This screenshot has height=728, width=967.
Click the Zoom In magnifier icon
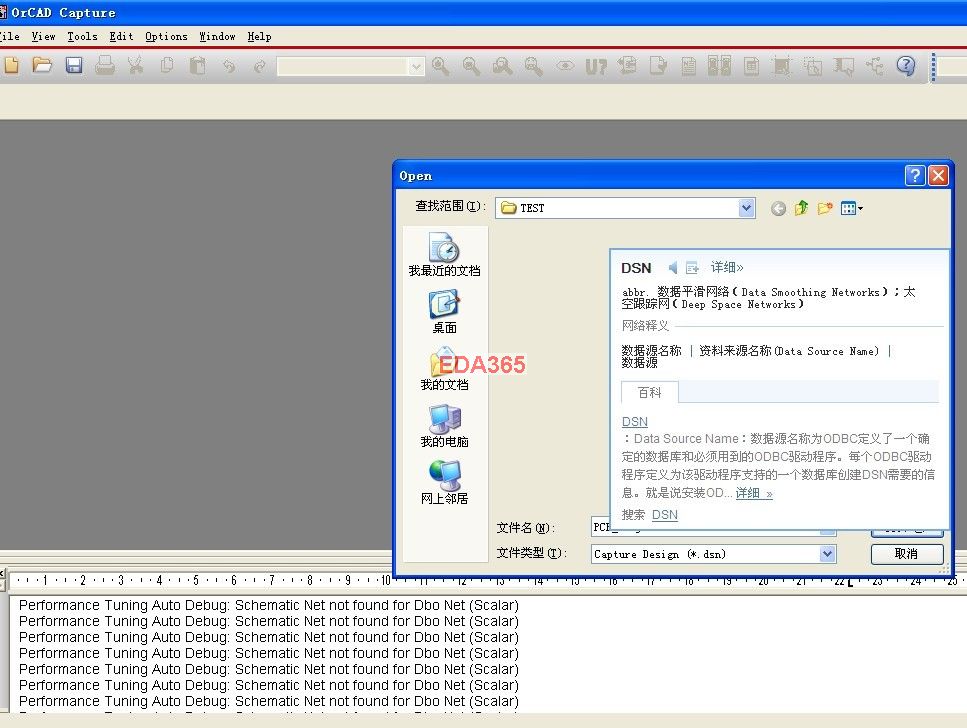tap(441, 66)
